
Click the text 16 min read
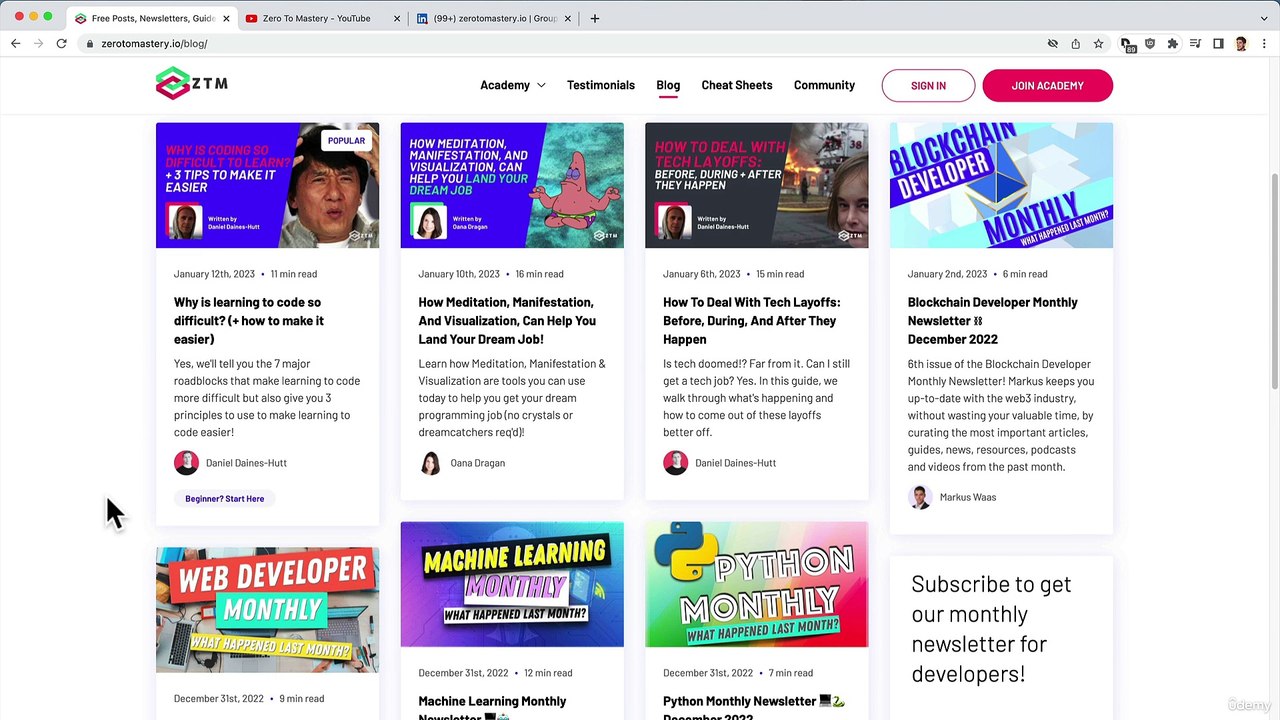(539, 274)
